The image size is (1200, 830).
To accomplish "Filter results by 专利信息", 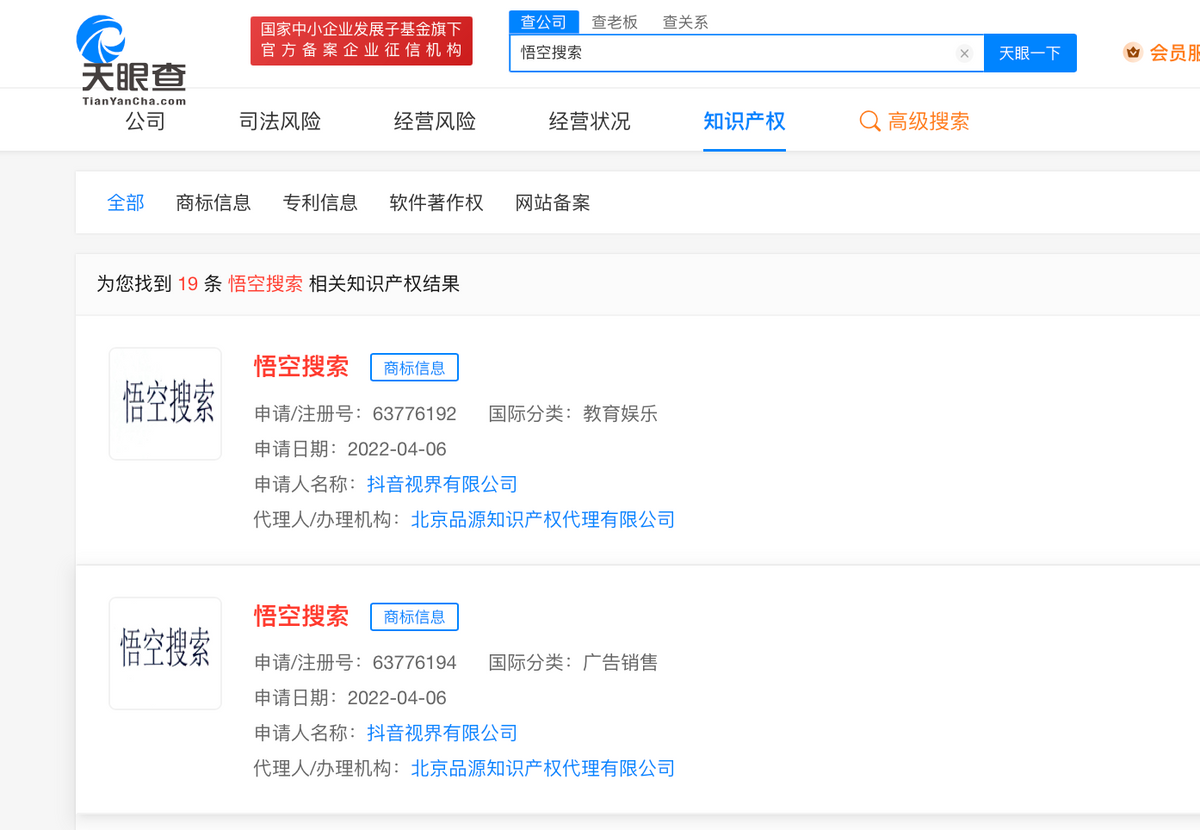I will point(320,203).
